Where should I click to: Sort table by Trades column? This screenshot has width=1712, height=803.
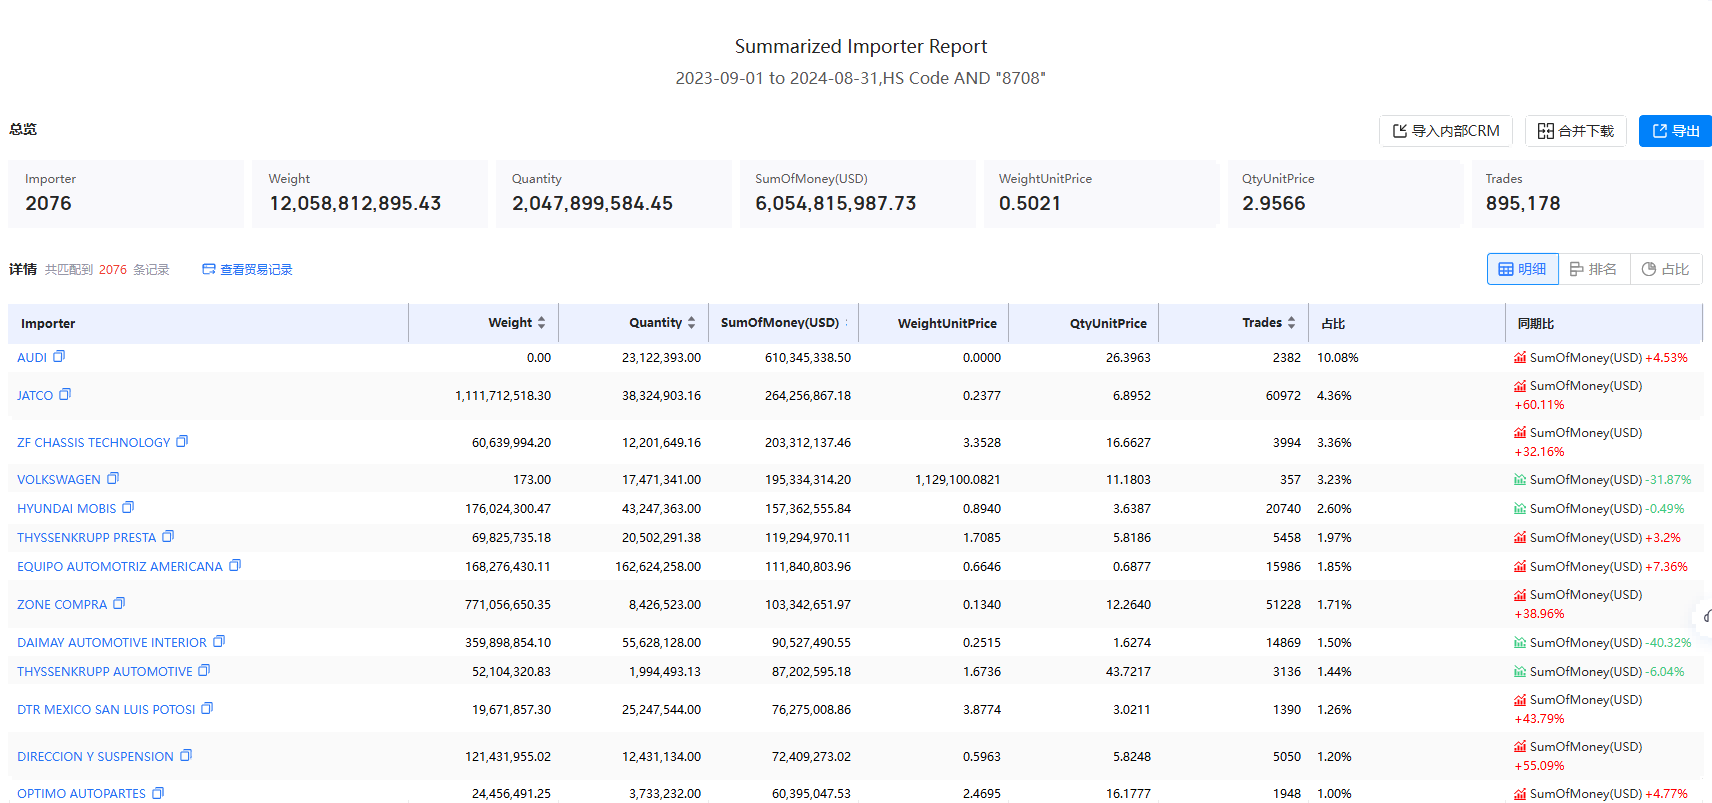tap(1291, 323)
